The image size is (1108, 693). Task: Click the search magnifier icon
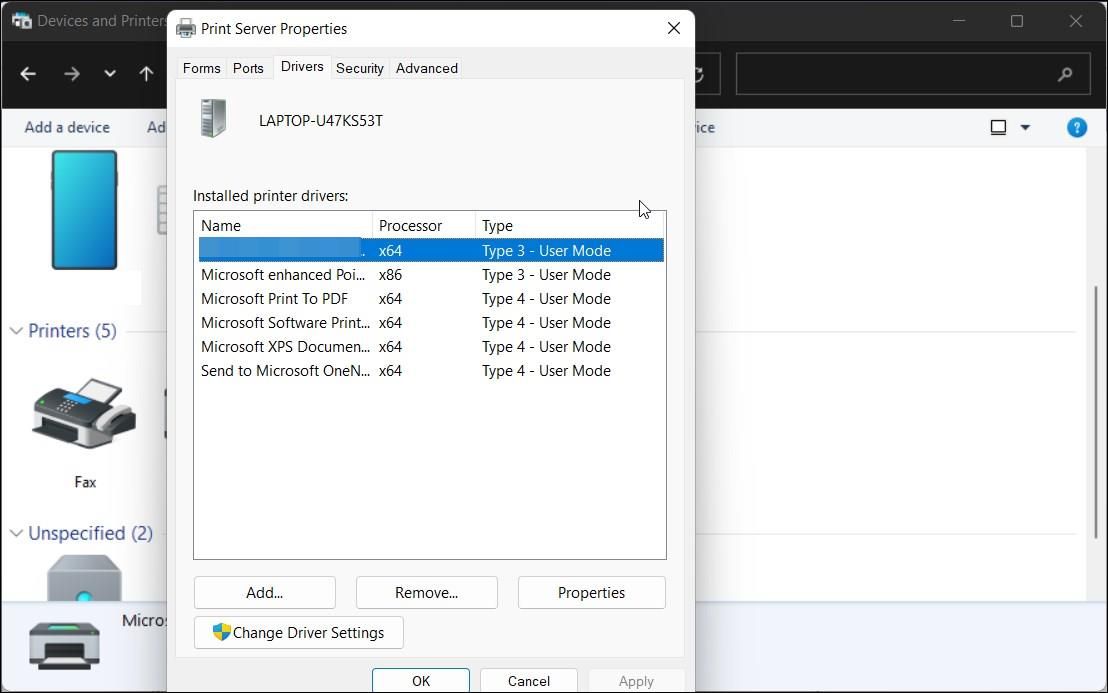1064,73
